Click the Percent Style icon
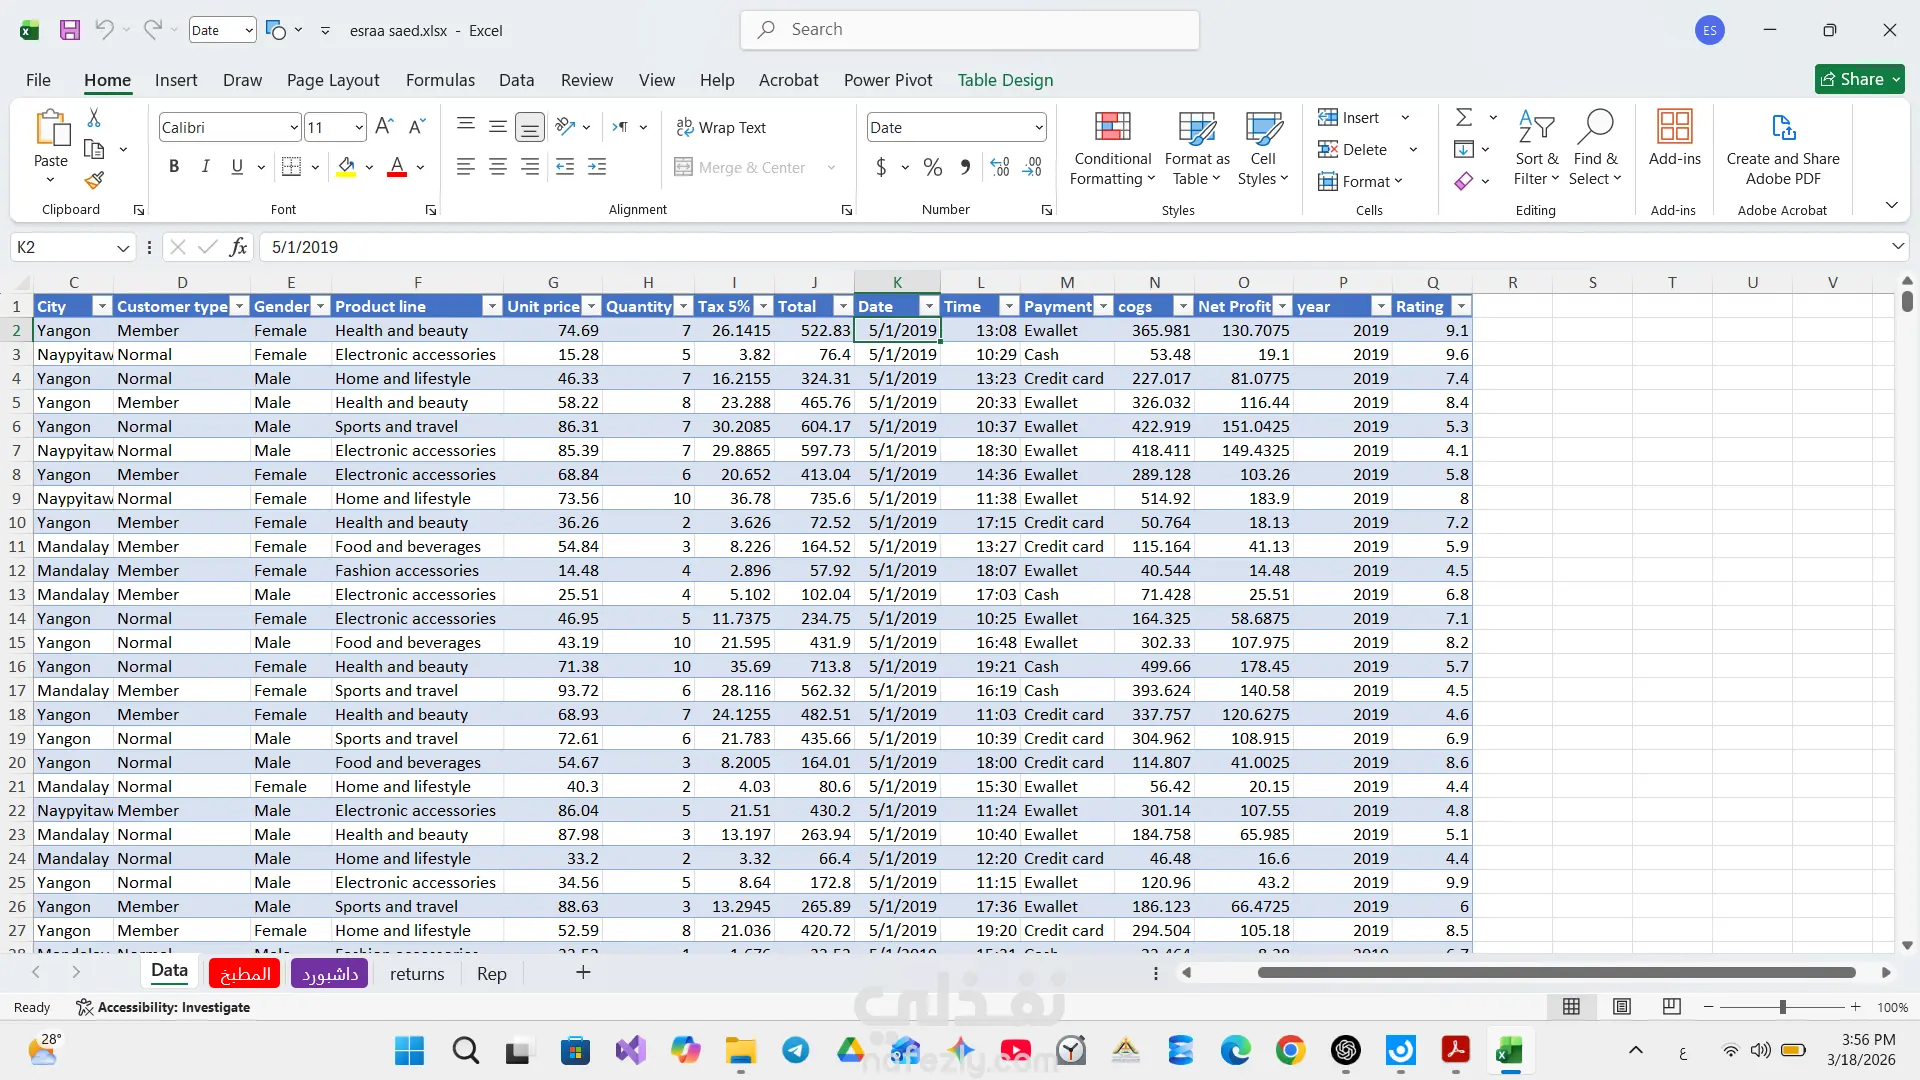This screenshot has height=1080, width=1920. 932,167
